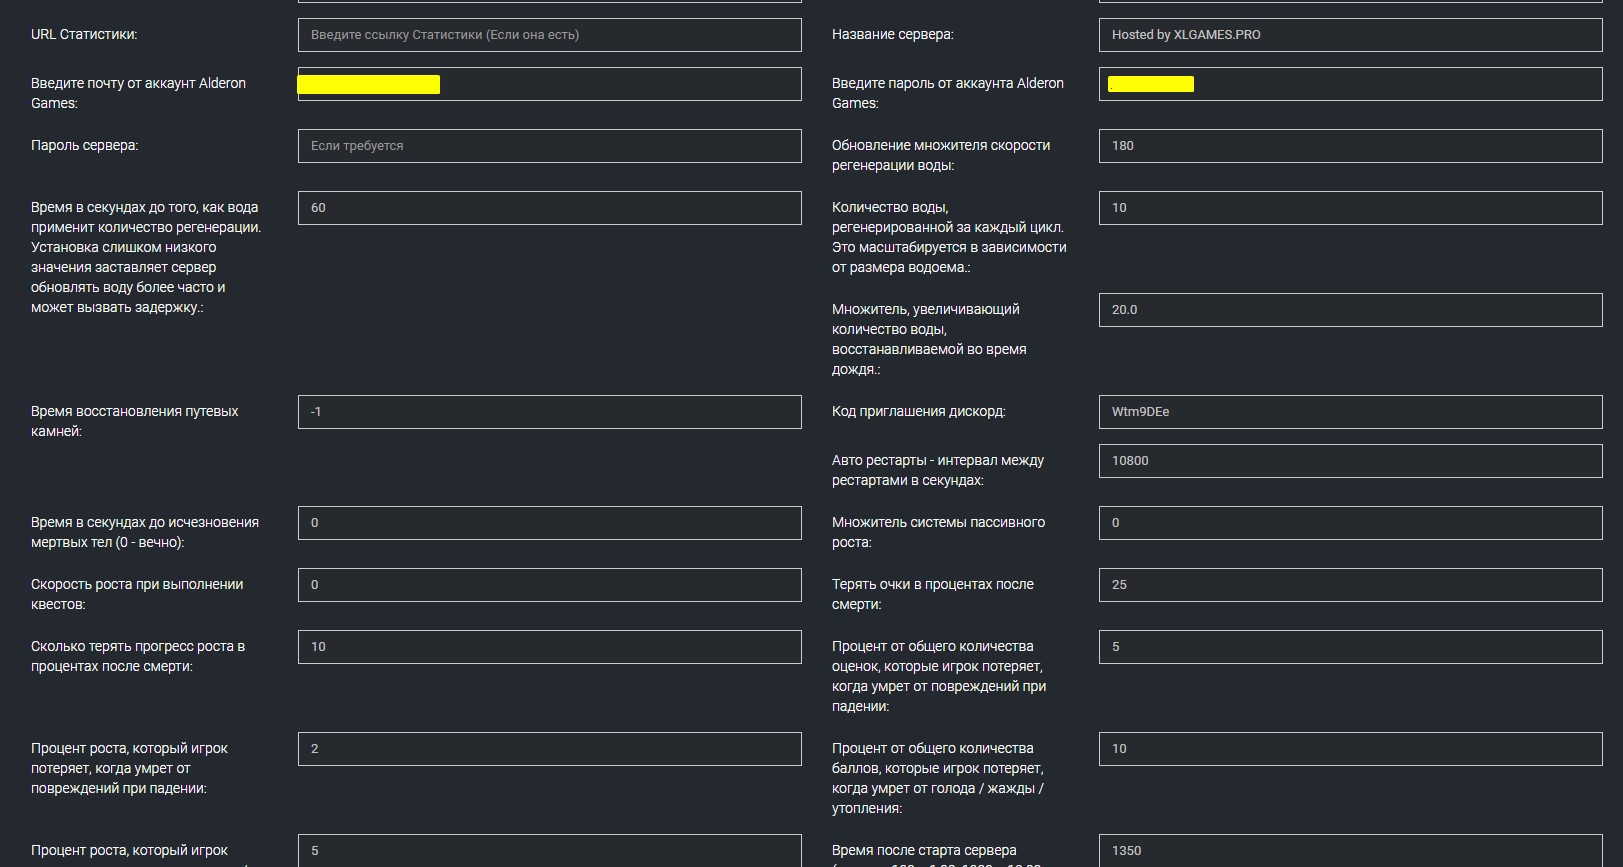Edit the rain water multiplier field showing 20.0
Screen dimensions: 1623x867
click(x=1350, y=310)
